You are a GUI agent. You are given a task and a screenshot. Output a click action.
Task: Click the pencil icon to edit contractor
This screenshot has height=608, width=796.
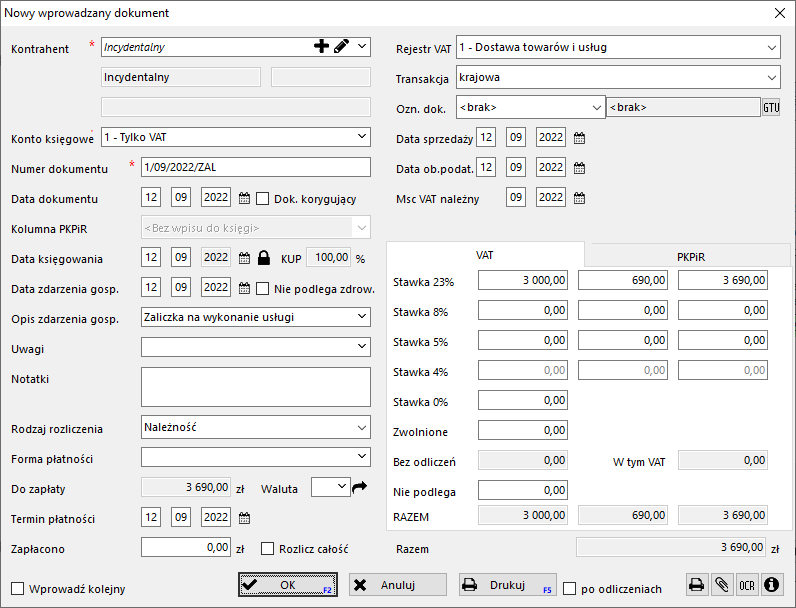point(341,46)
